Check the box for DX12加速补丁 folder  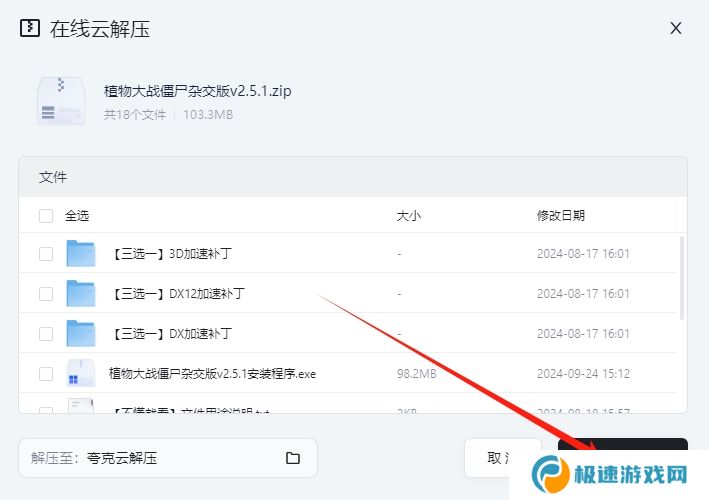click(46, 294)
